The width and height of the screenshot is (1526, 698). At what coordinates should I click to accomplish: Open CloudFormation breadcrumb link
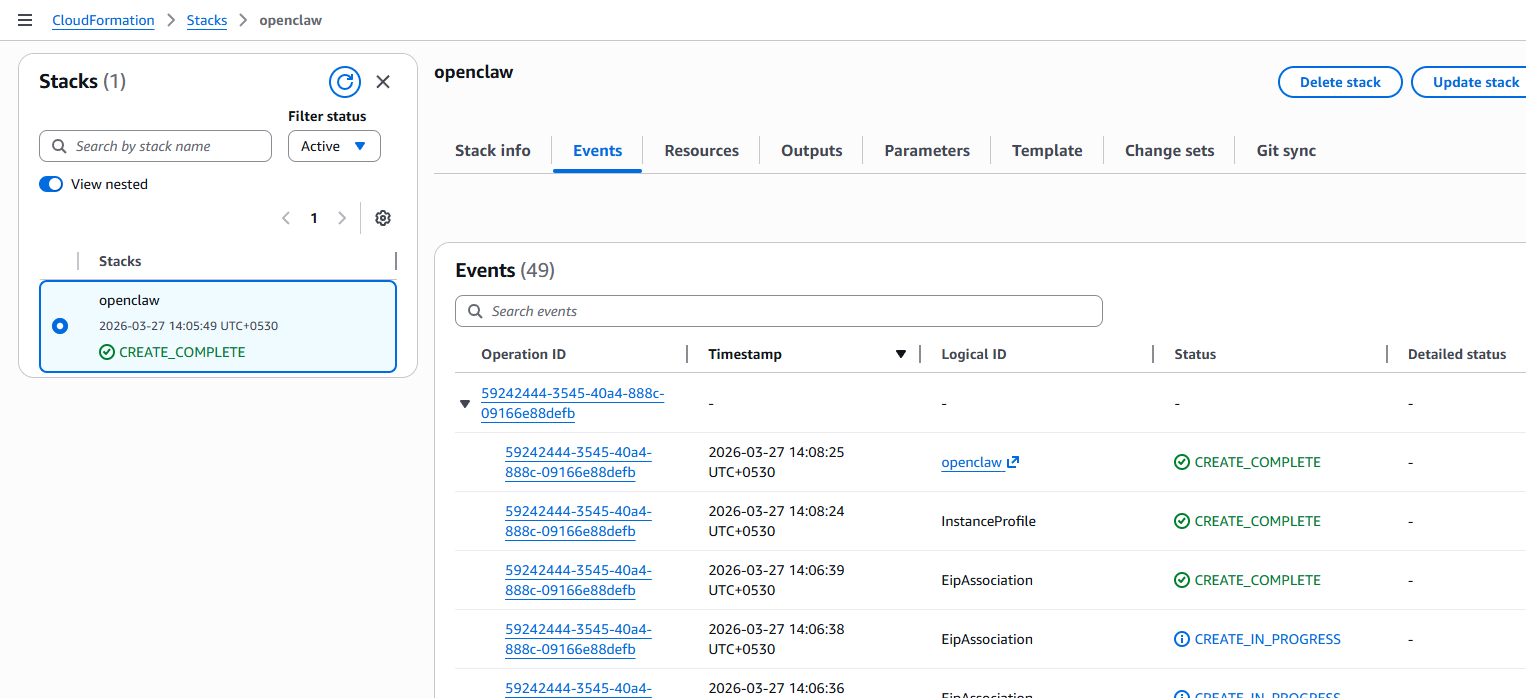click(103, 20)
